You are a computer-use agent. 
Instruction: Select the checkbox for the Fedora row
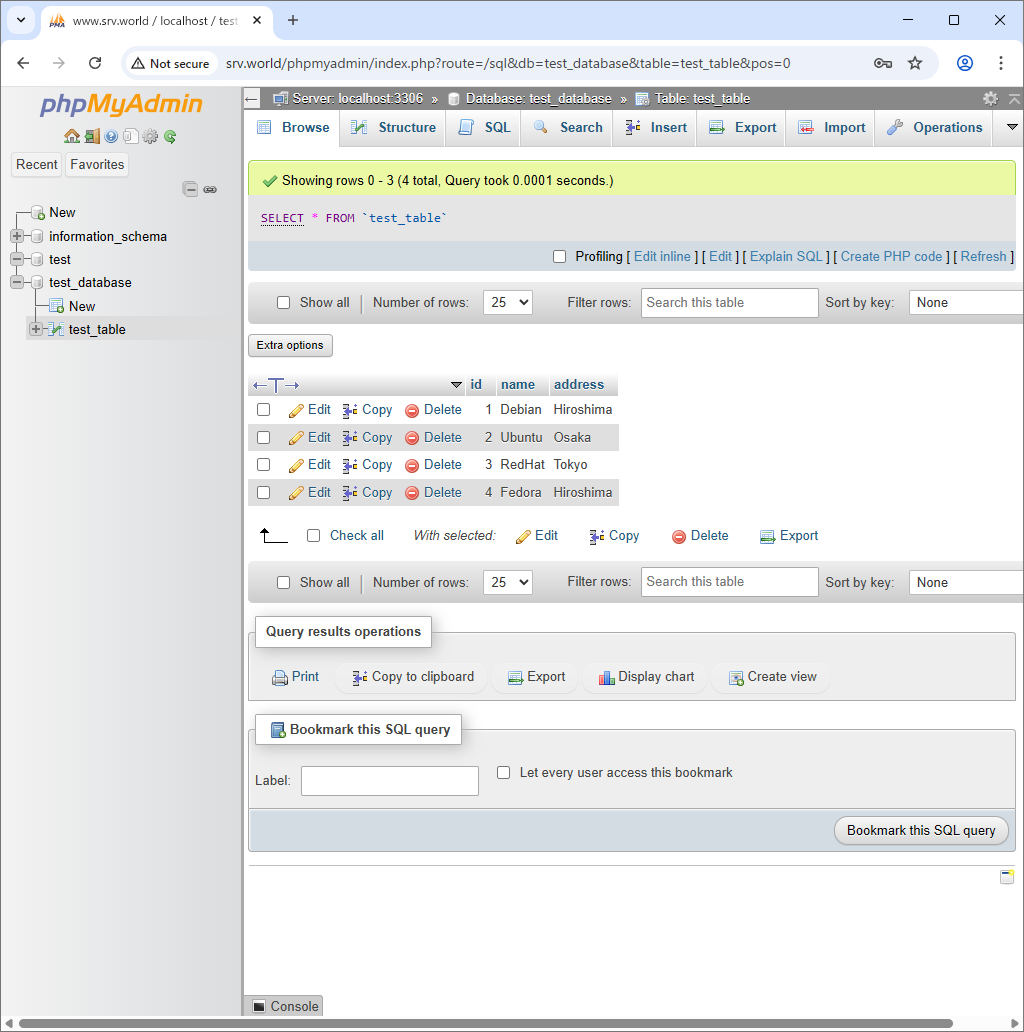click(x=263, y=492)
